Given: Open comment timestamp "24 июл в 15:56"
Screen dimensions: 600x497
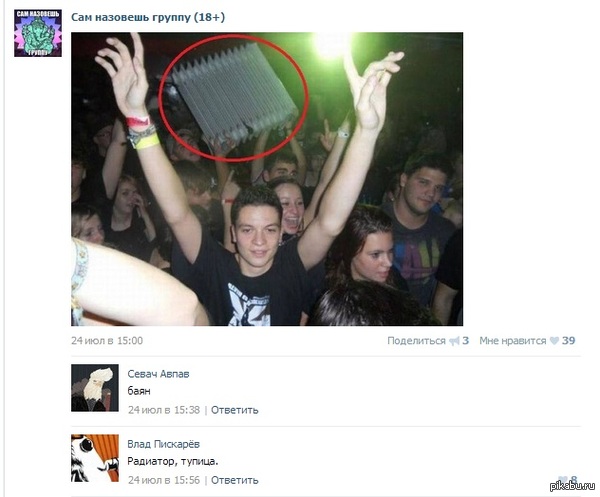Looking at the screenshot, I should click(164, 480).
